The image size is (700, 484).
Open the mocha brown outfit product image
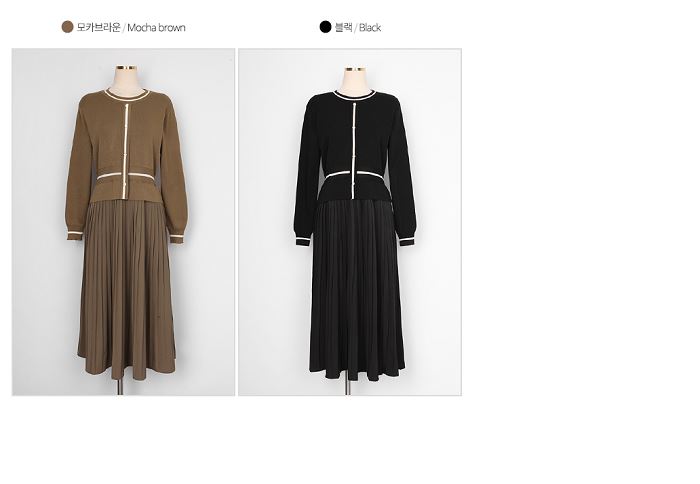(123, 222)
